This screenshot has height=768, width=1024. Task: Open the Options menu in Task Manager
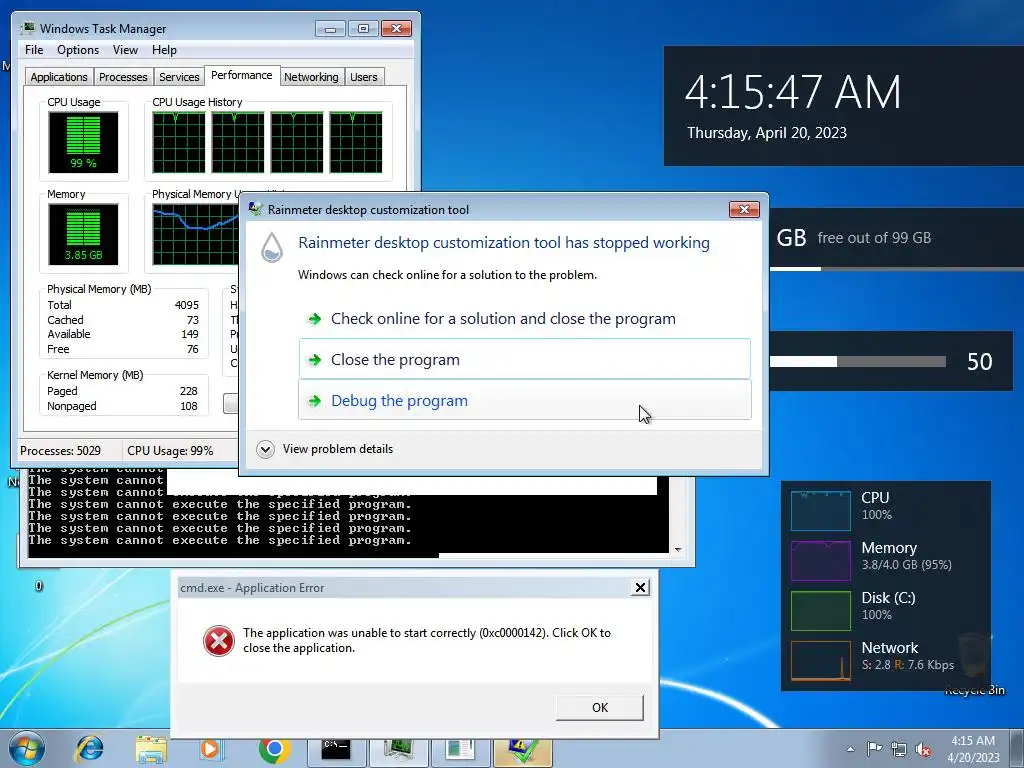click(x=78, y=50)
